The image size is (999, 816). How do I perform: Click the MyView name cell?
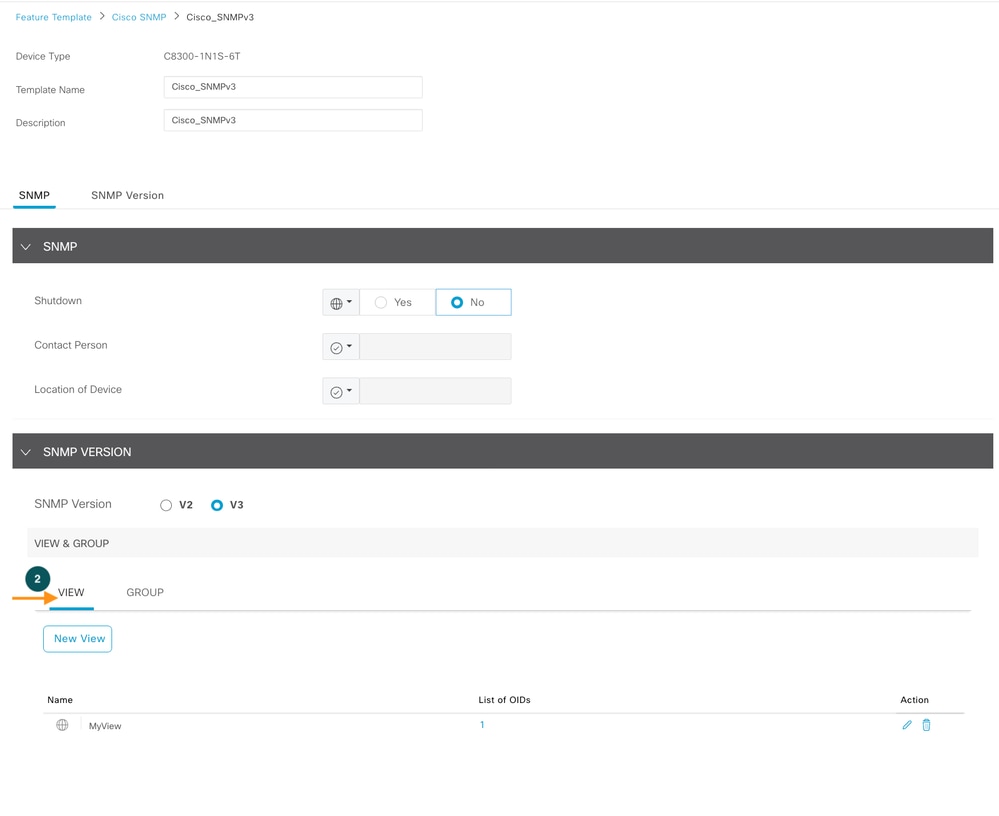(105, 726)
